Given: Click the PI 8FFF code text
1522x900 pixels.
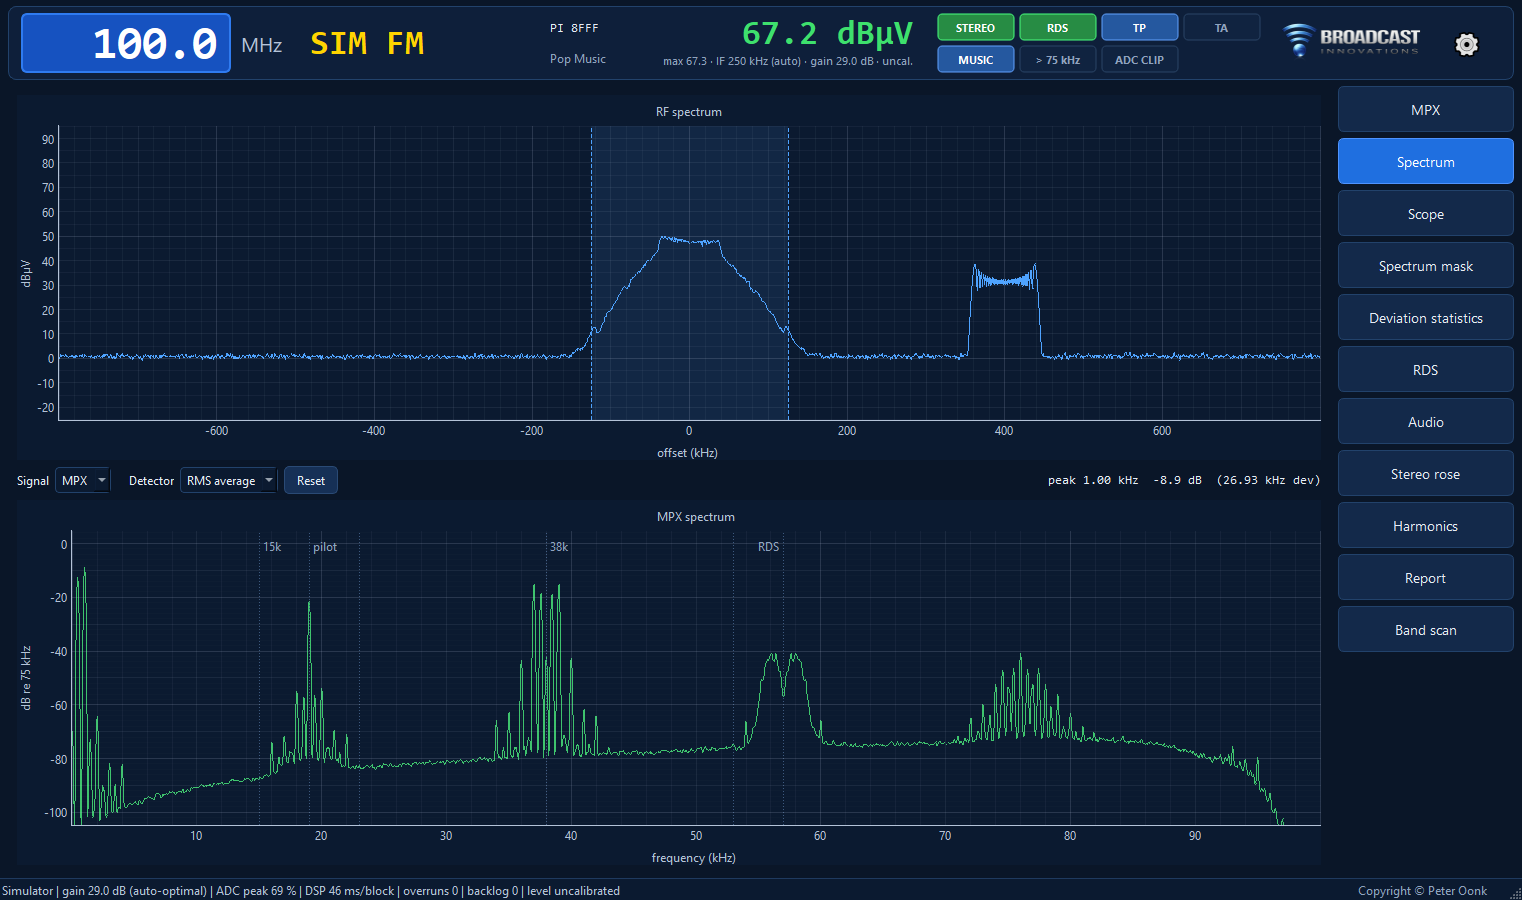Looking at the screenshot, I should click(574, 28).
